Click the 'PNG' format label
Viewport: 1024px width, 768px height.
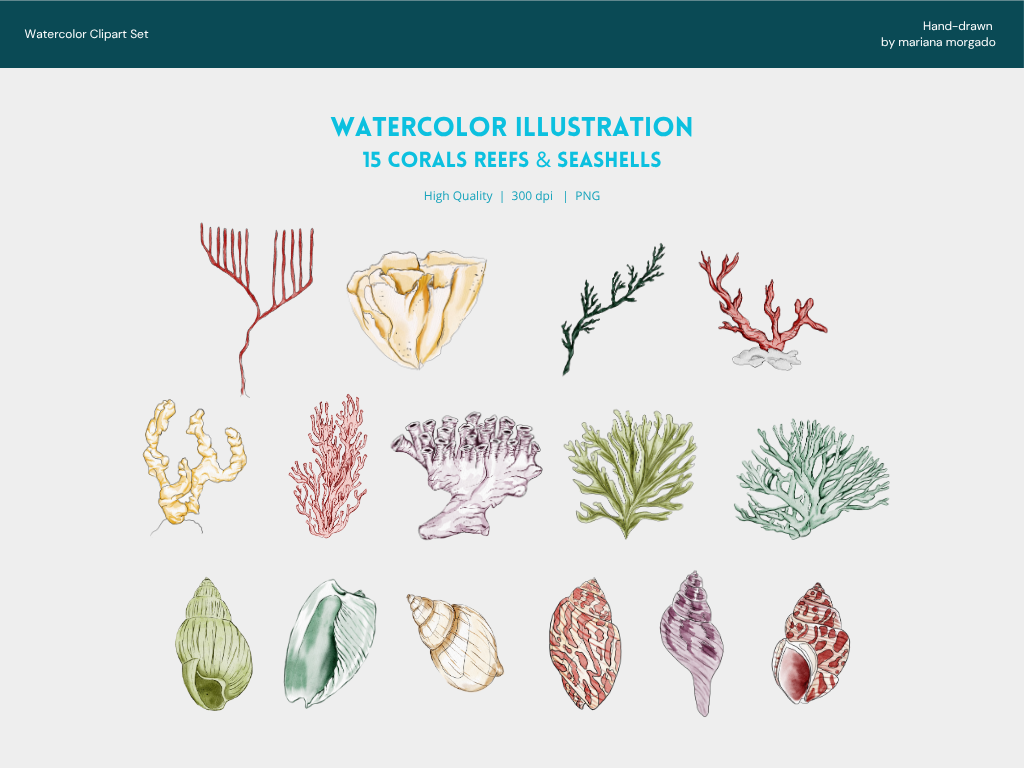point(587,196)
